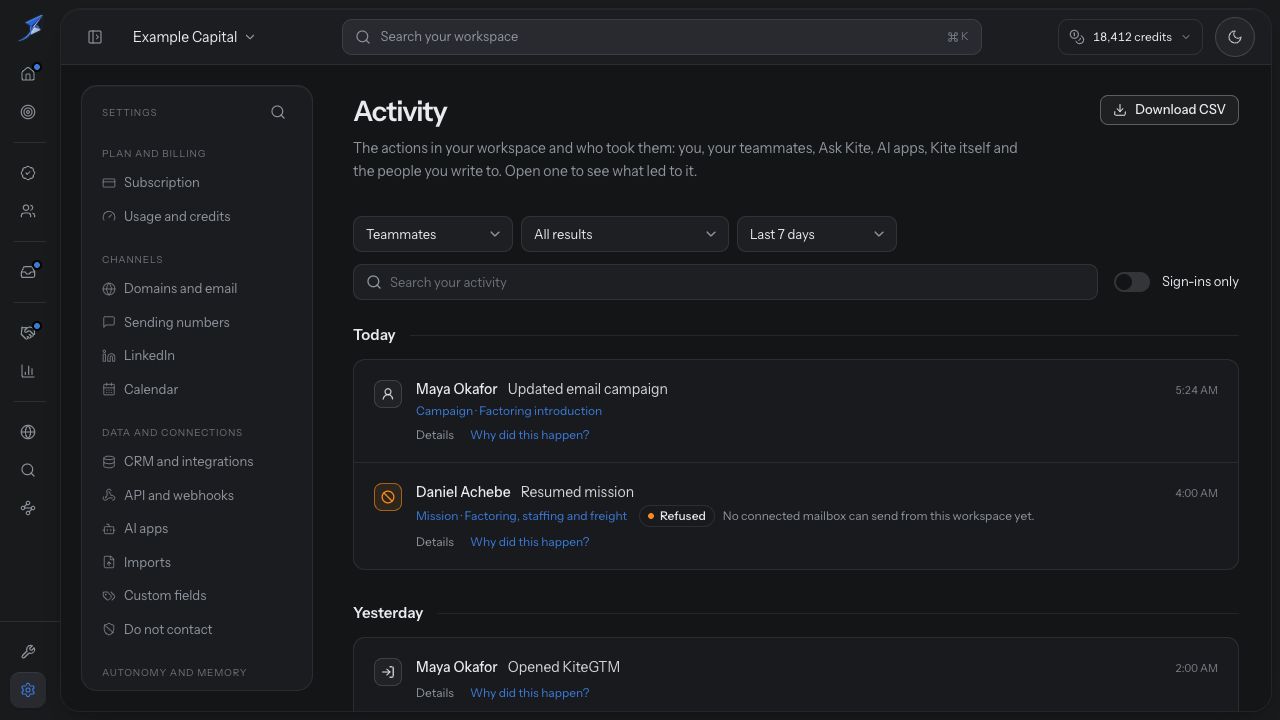Open the All results filter dropdown
Image resolution: width=1280 pixels, height=720 pixels.
(625, 234)
